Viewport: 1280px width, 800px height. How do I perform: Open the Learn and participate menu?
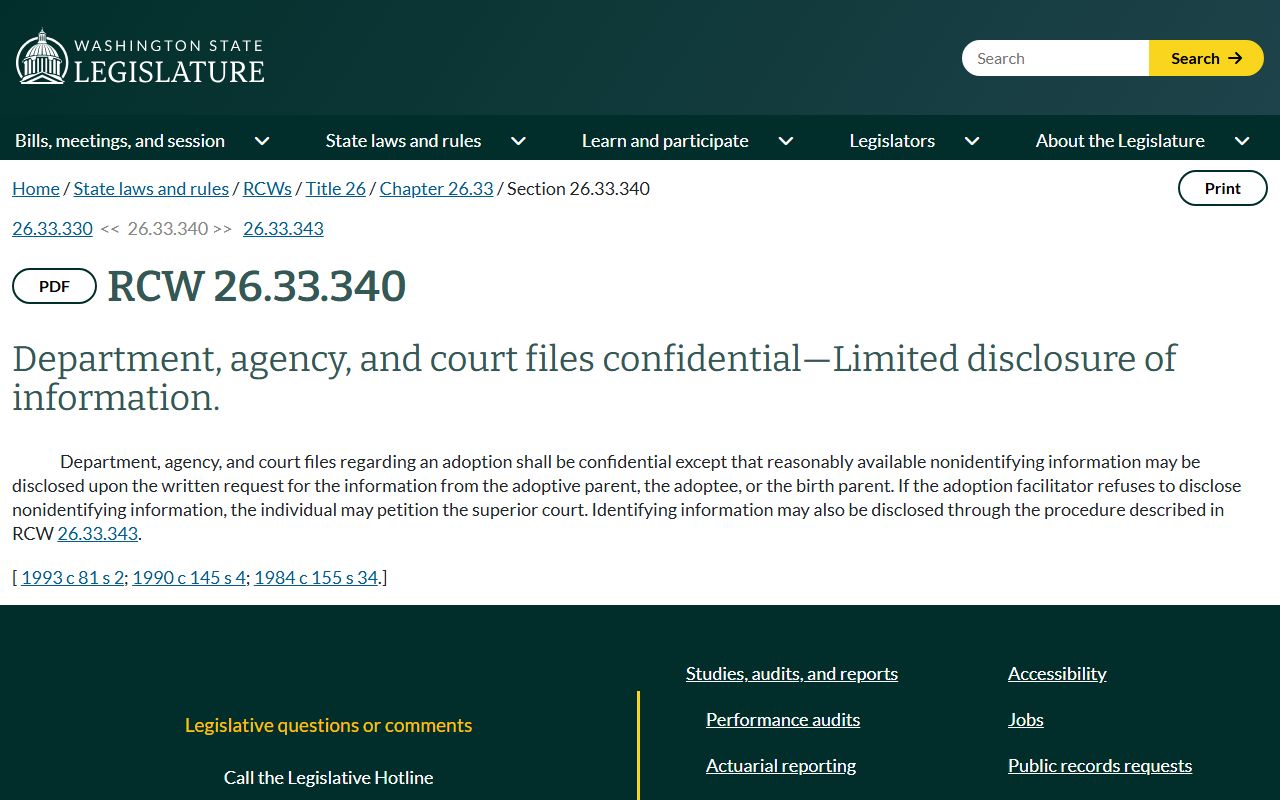(665, 141)
